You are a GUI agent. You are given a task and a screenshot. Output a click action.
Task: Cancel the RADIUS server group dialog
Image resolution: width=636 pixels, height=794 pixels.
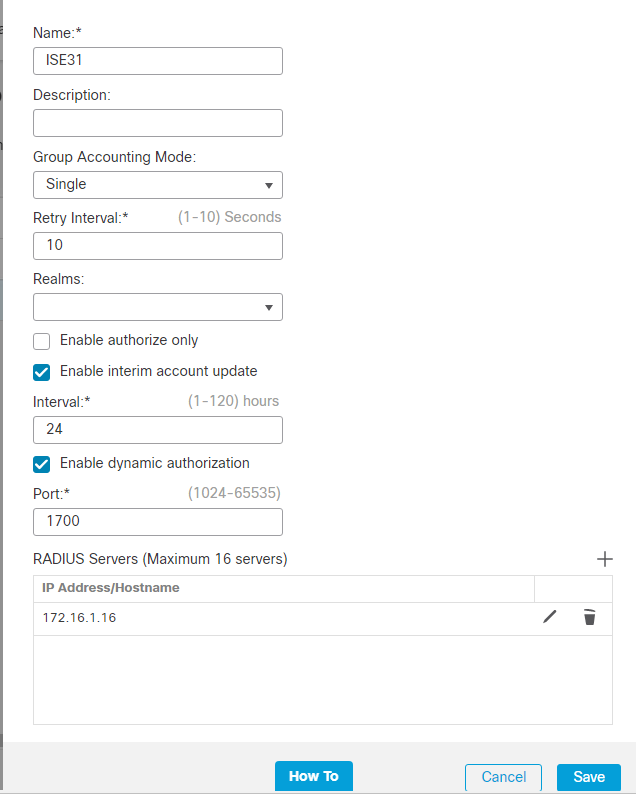pos(503,777)
